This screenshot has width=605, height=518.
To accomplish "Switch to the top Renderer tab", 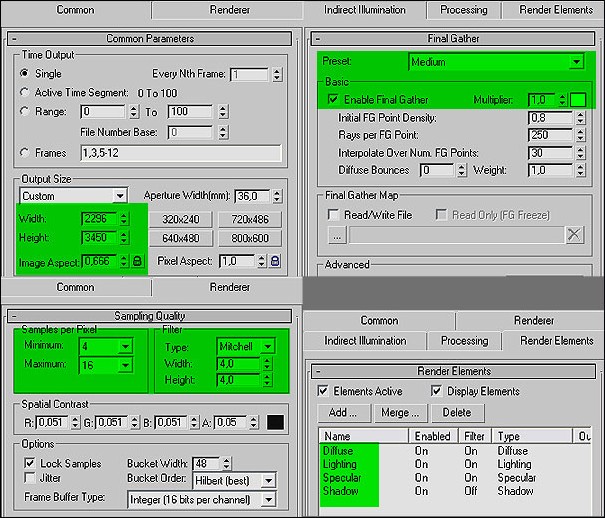I will (230, 10).
